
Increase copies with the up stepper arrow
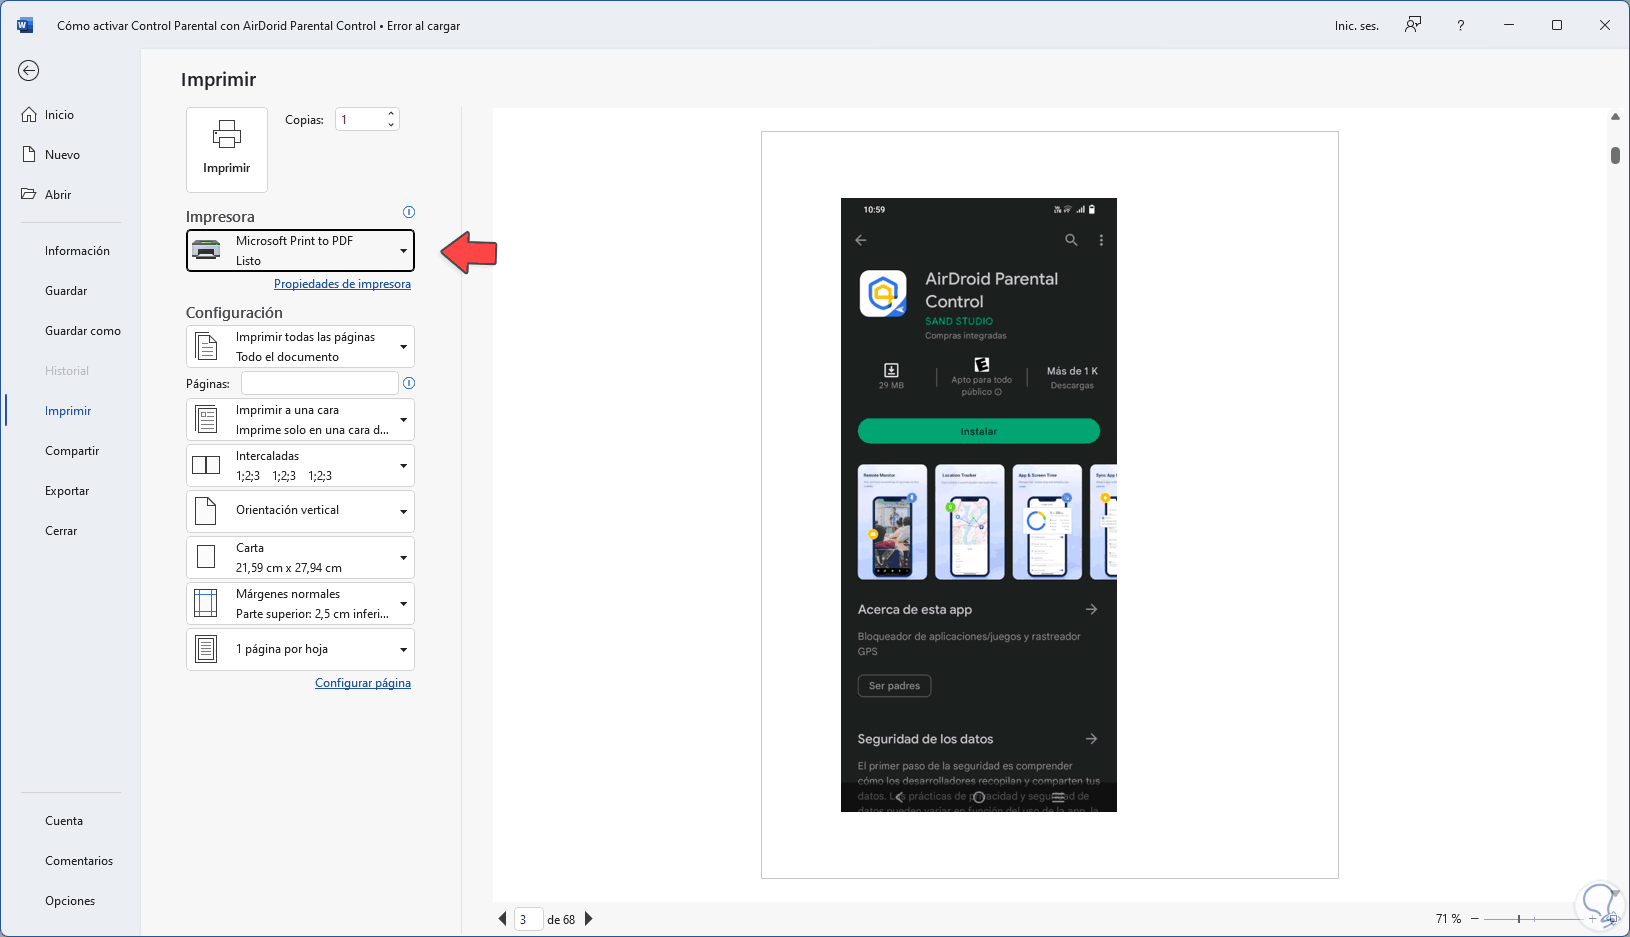point(391,114)
